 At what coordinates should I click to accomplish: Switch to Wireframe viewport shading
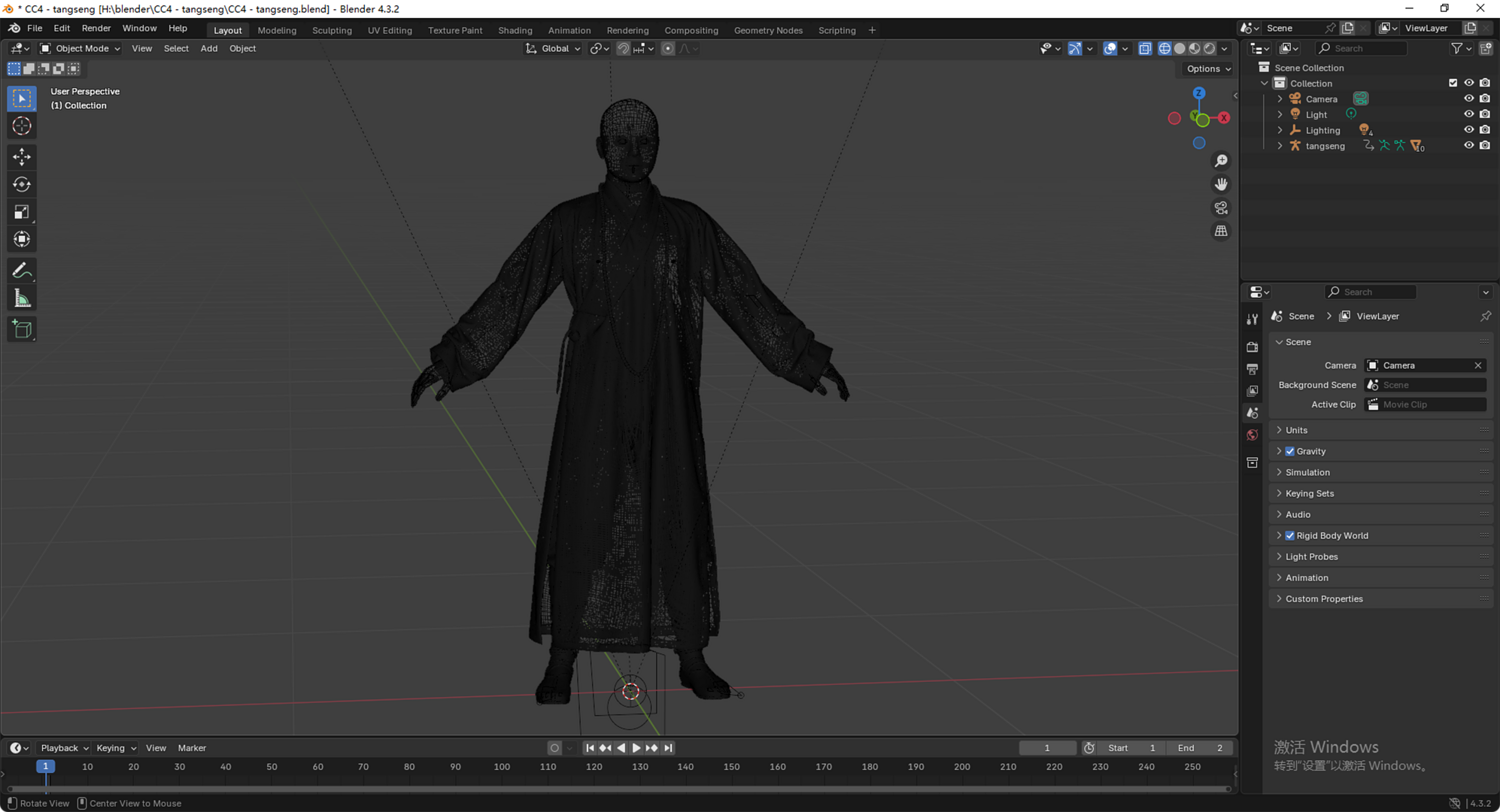[1165, 48]
